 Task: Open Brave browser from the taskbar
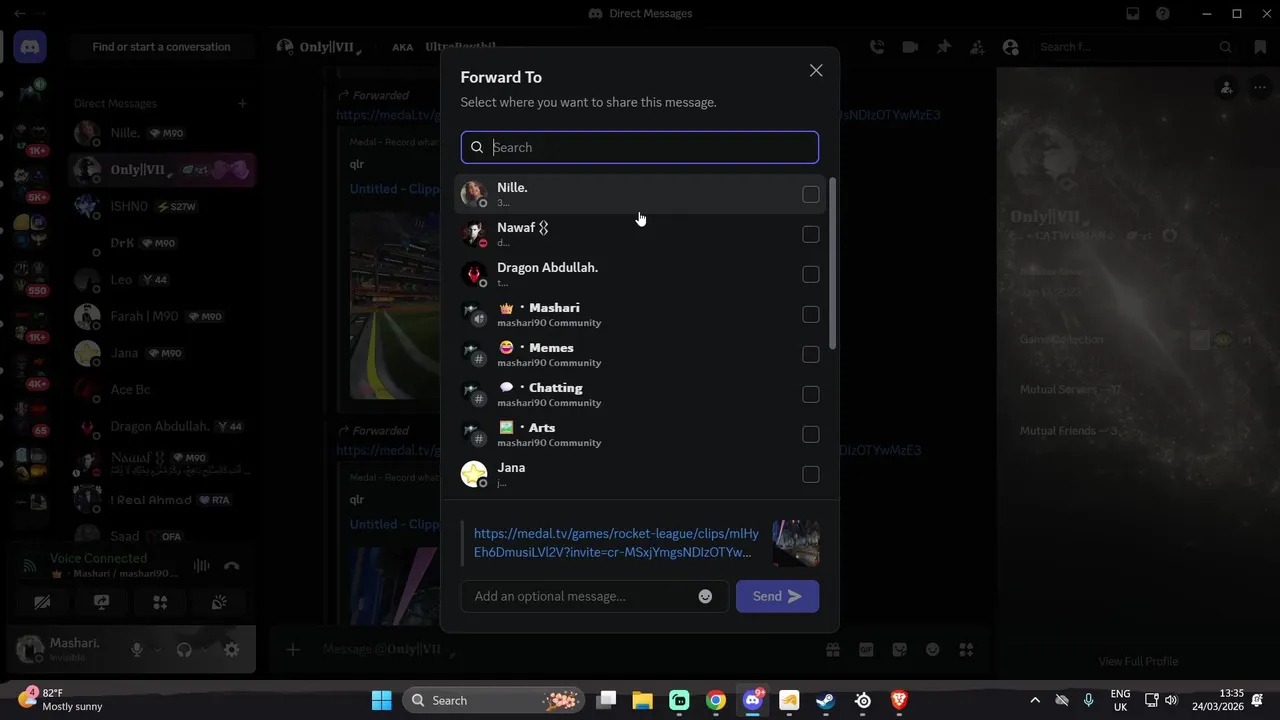[899, 700]
